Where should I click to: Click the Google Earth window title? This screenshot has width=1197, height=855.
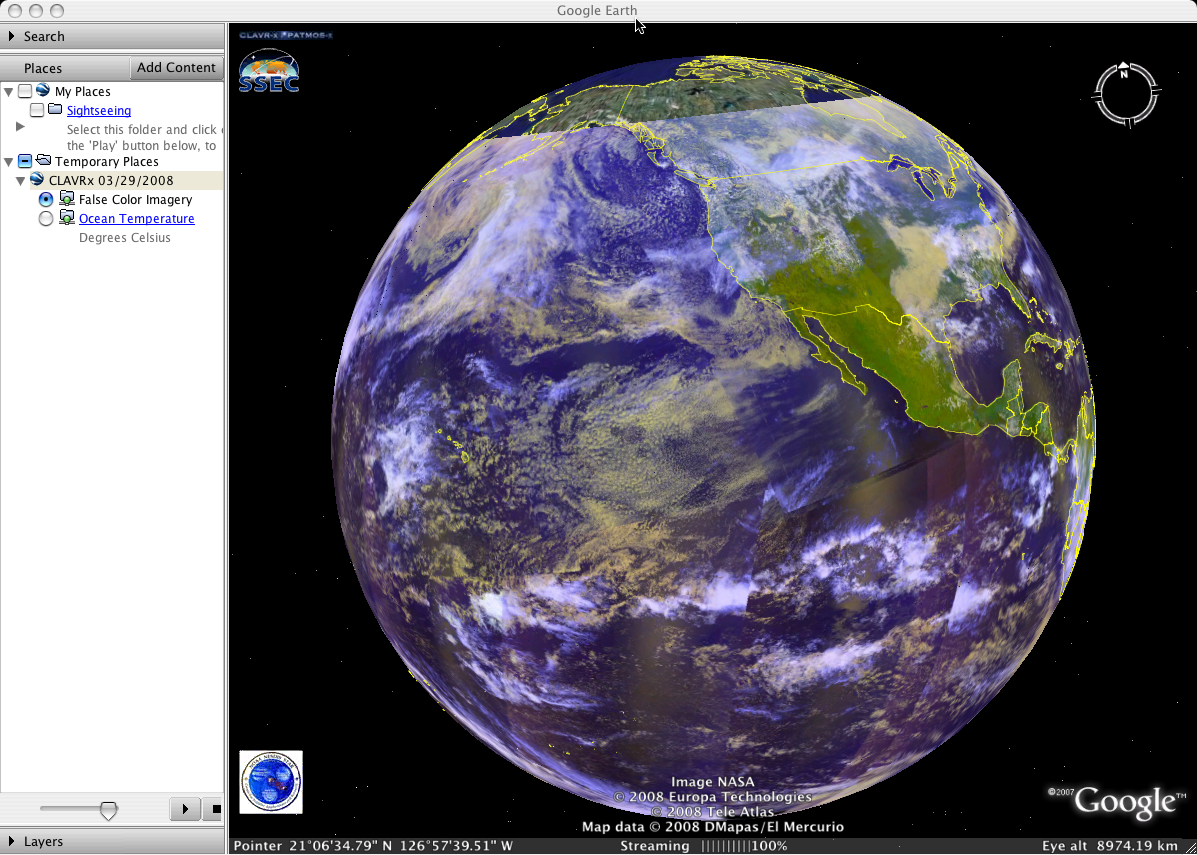[x=597, y=11]
